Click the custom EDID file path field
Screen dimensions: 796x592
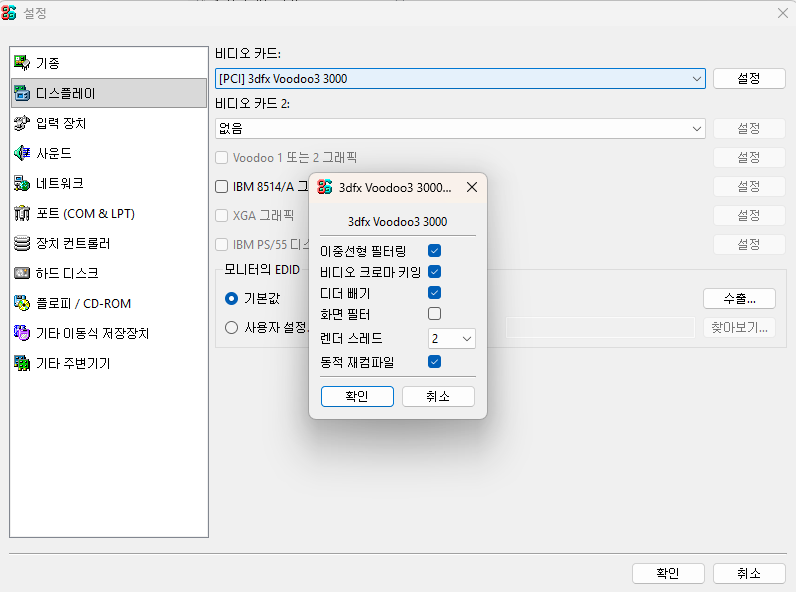(x=600, y=327)
